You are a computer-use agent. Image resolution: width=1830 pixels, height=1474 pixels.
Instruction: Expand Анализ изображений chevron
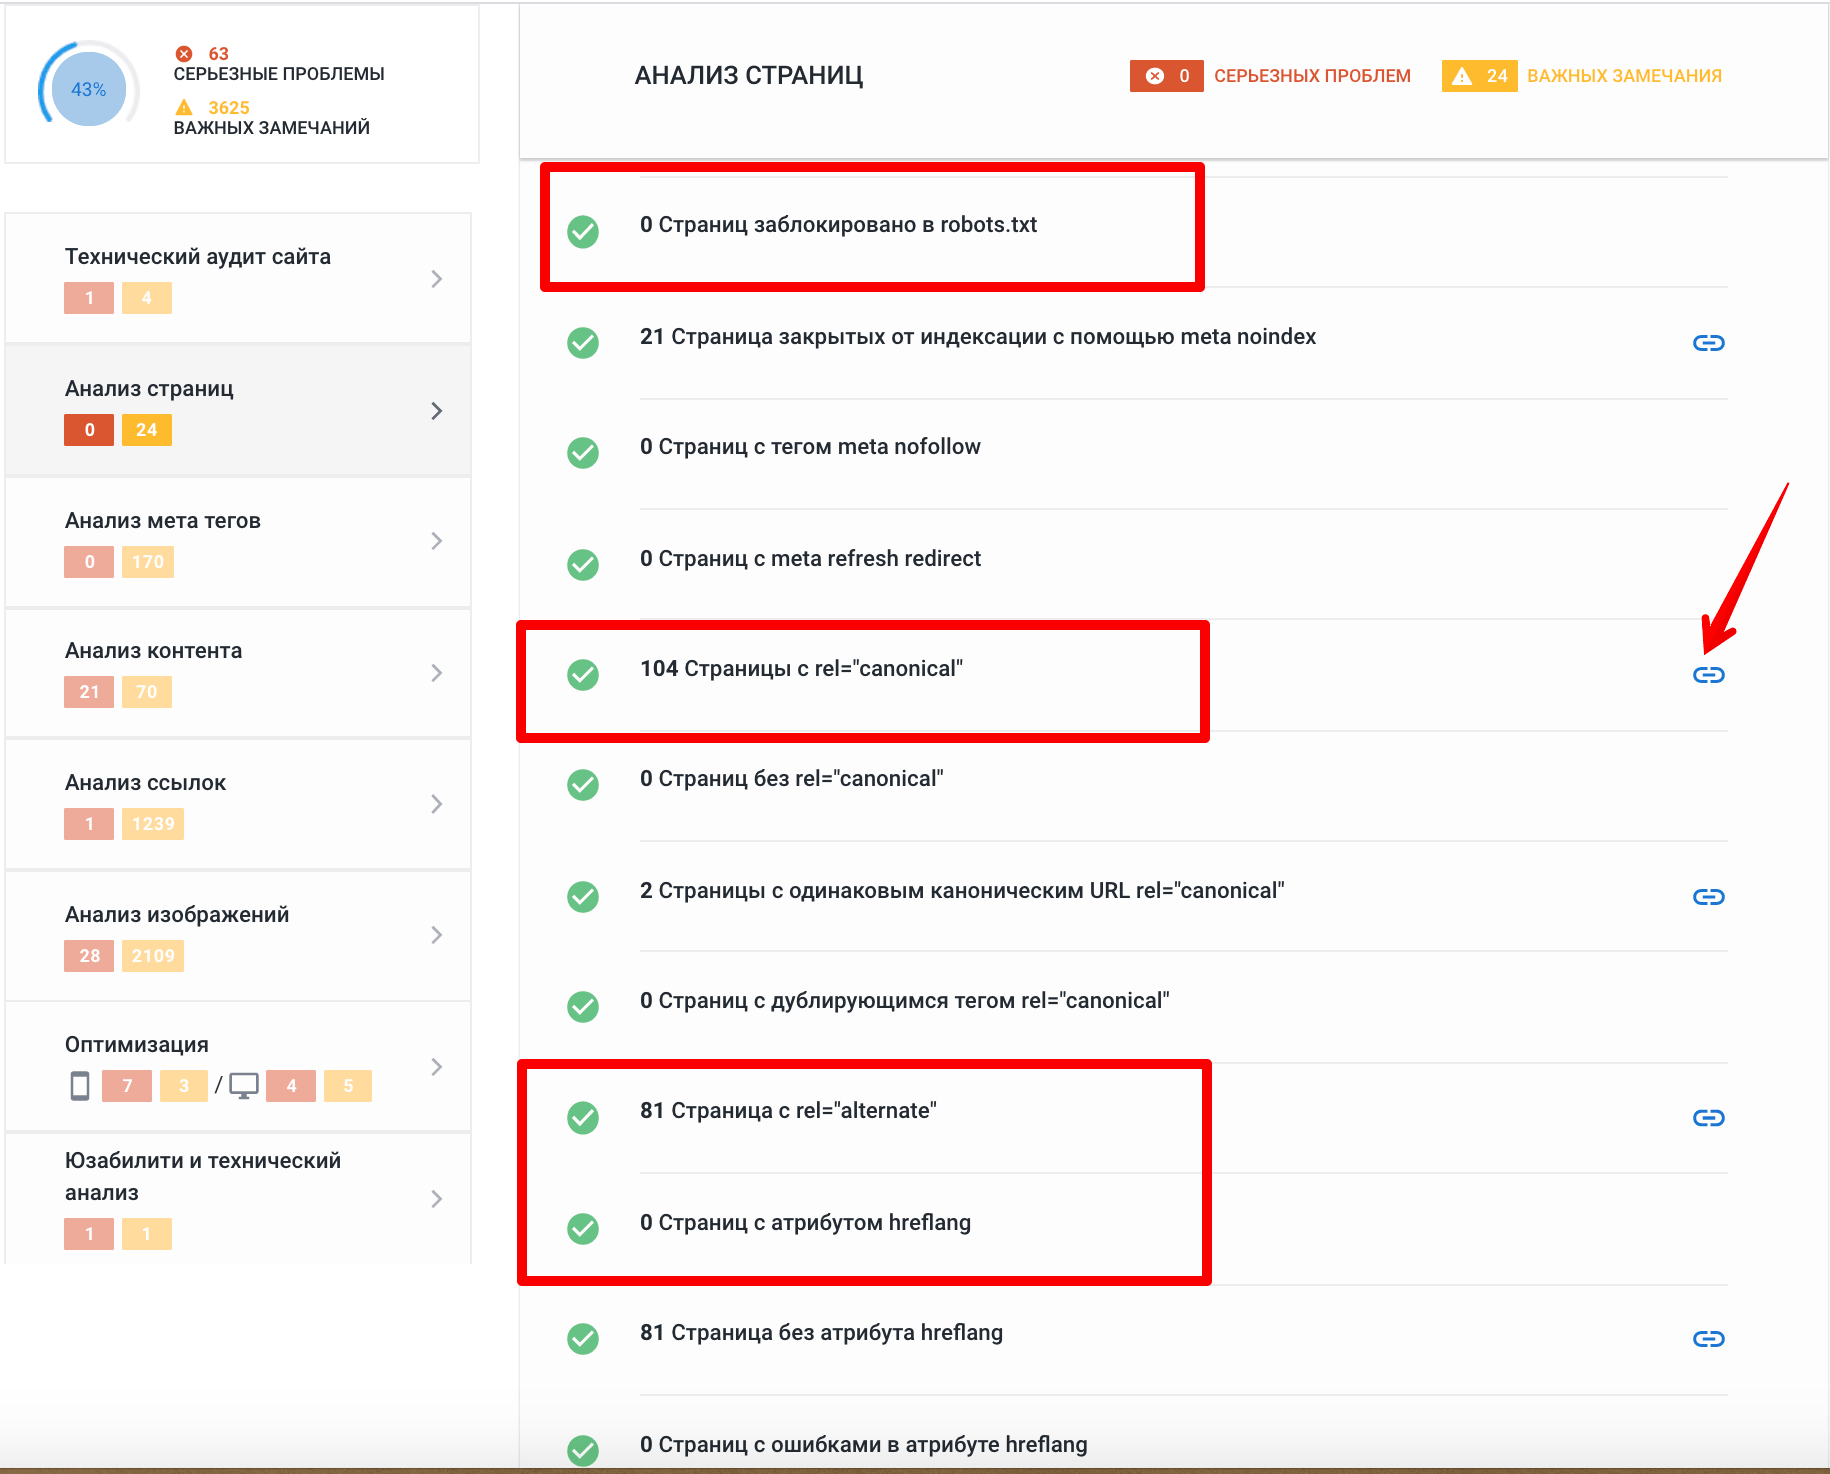[436, 935]
